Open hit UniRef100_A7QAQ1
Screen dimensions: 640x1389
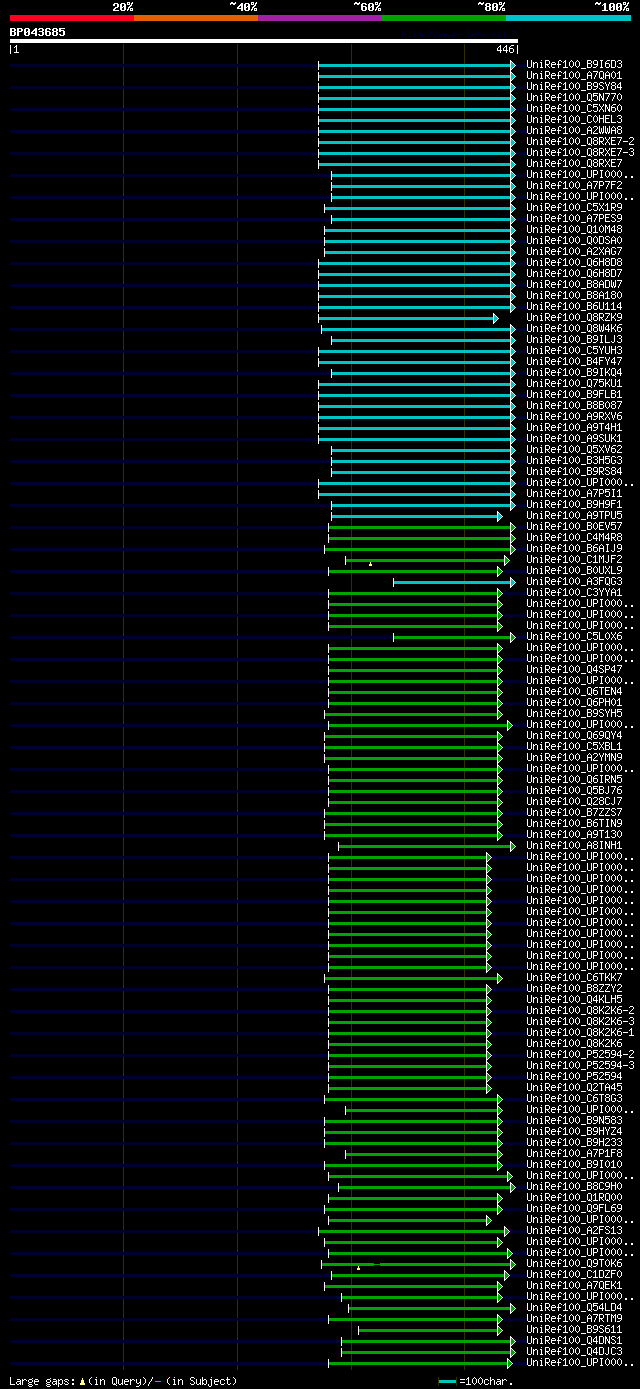pos(574,76)
